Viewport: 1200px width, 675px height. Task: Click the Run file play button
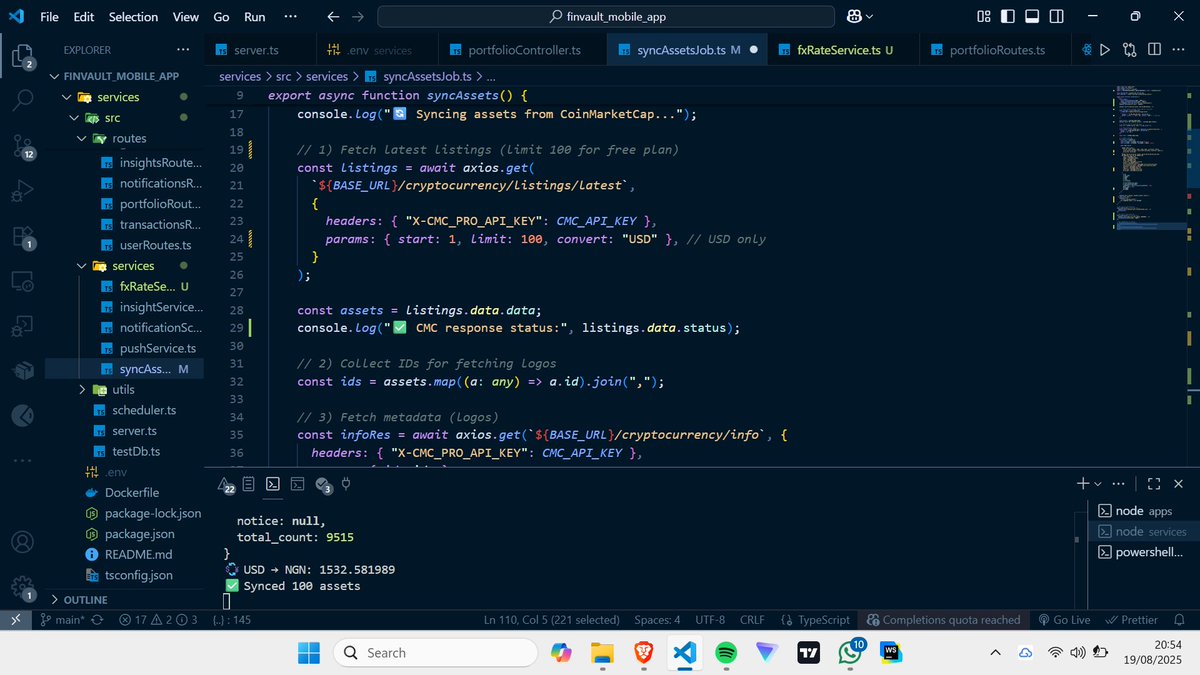1105,49
